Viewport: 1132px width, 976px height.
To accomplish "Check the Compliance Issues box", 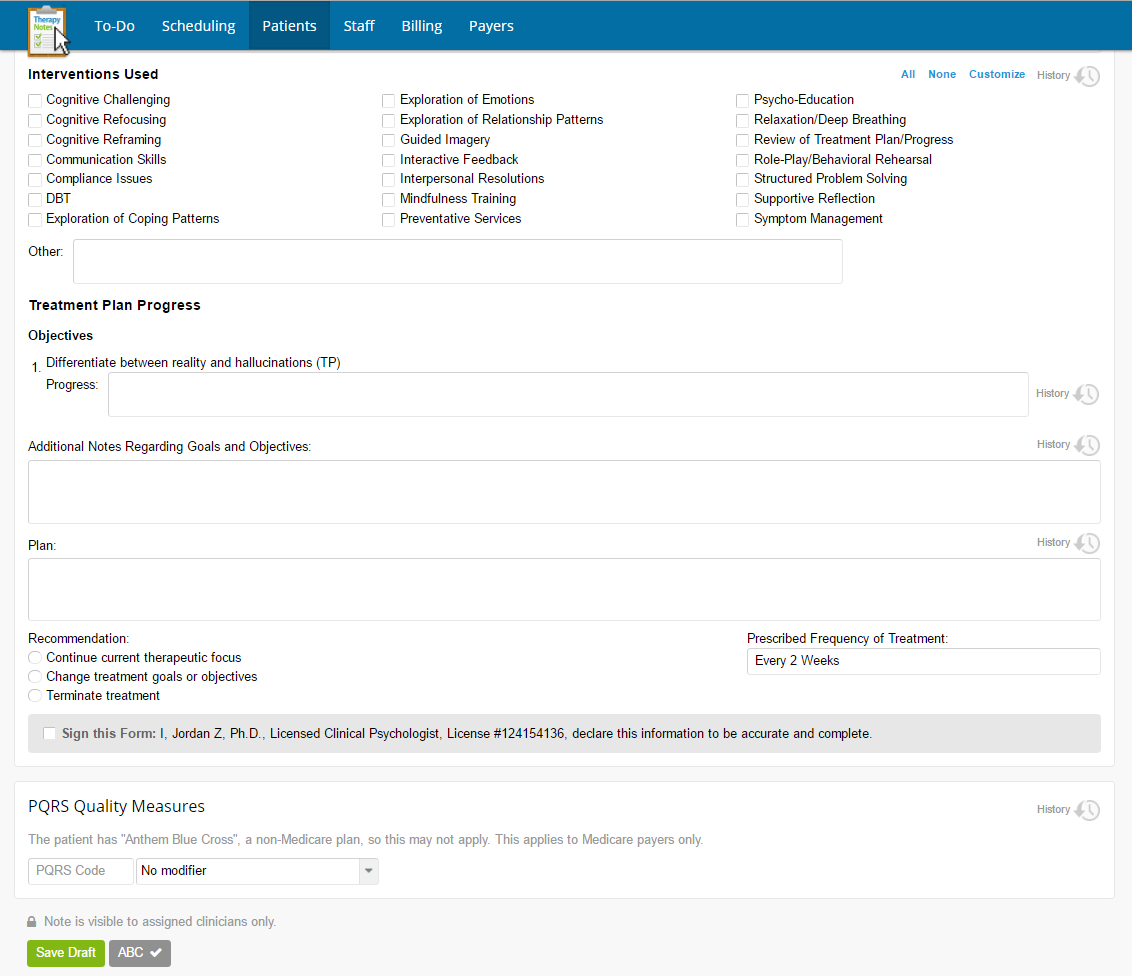I will pos(35,180).
